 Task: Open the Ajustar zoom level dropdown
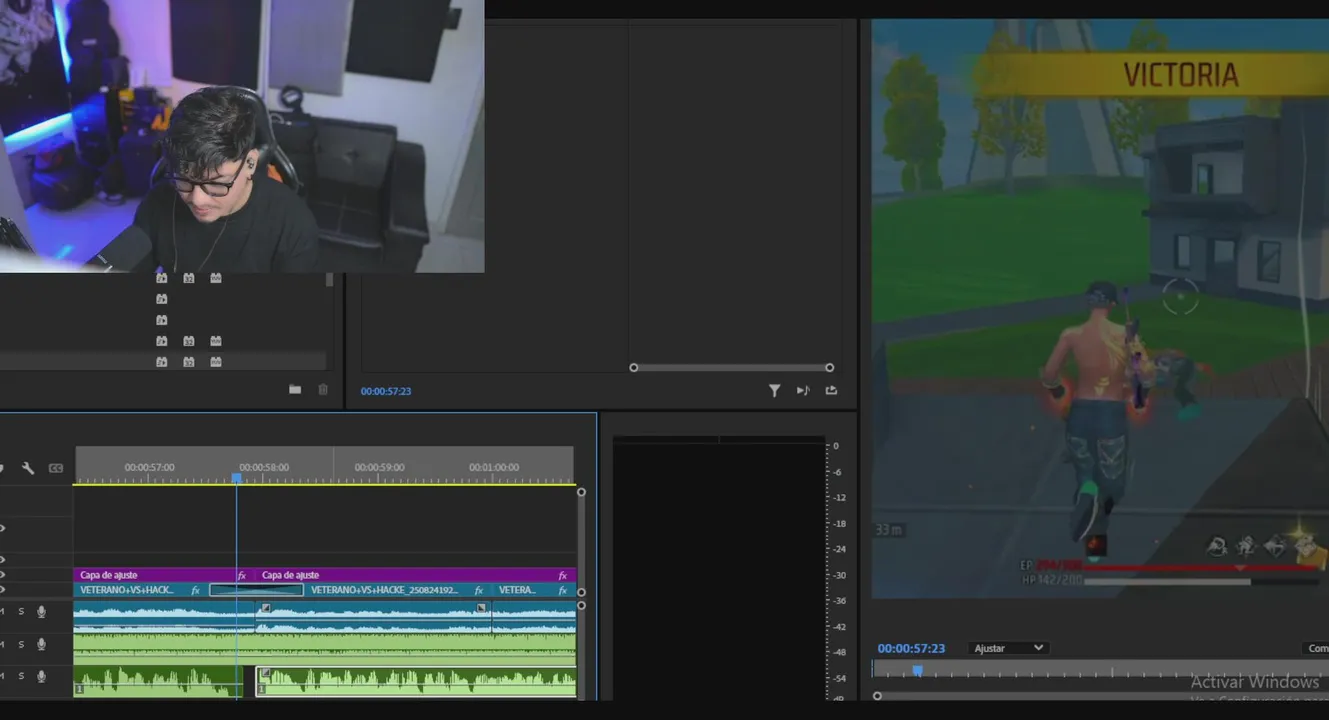pos(1008,648)
